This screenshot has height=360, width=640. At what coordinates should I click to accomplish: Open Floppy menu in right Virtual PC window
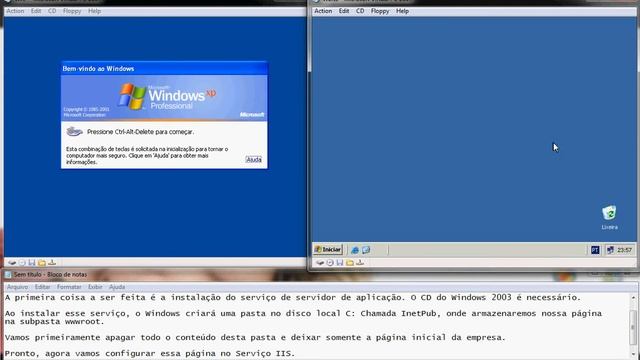coord(380,11)
